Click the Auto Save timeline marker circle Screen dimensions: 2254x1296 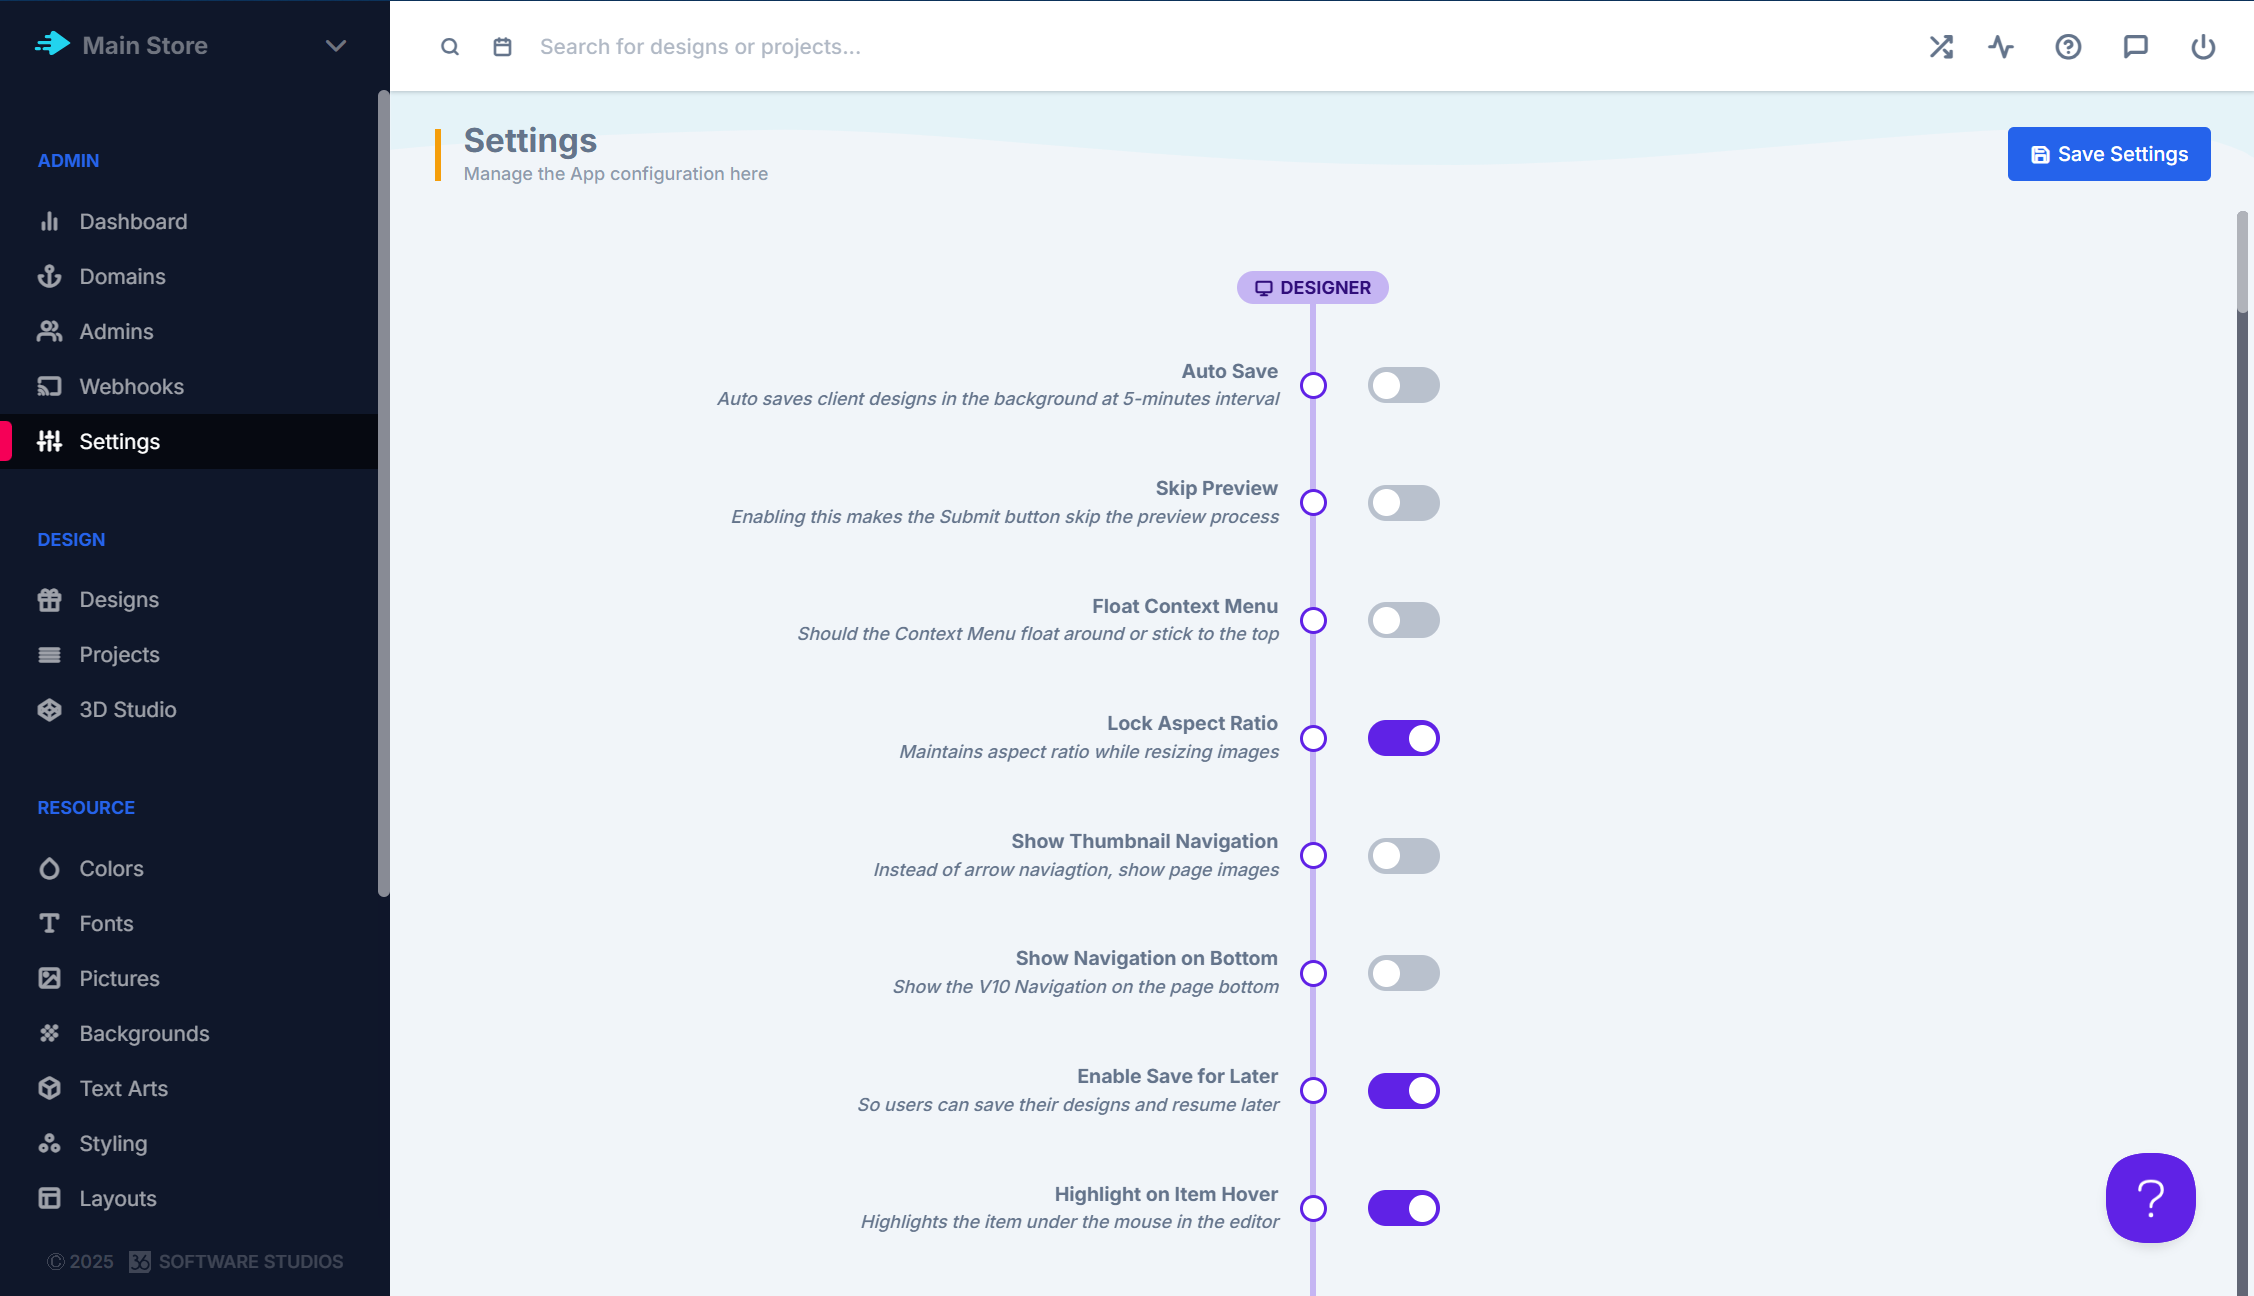pos(1313,385)
